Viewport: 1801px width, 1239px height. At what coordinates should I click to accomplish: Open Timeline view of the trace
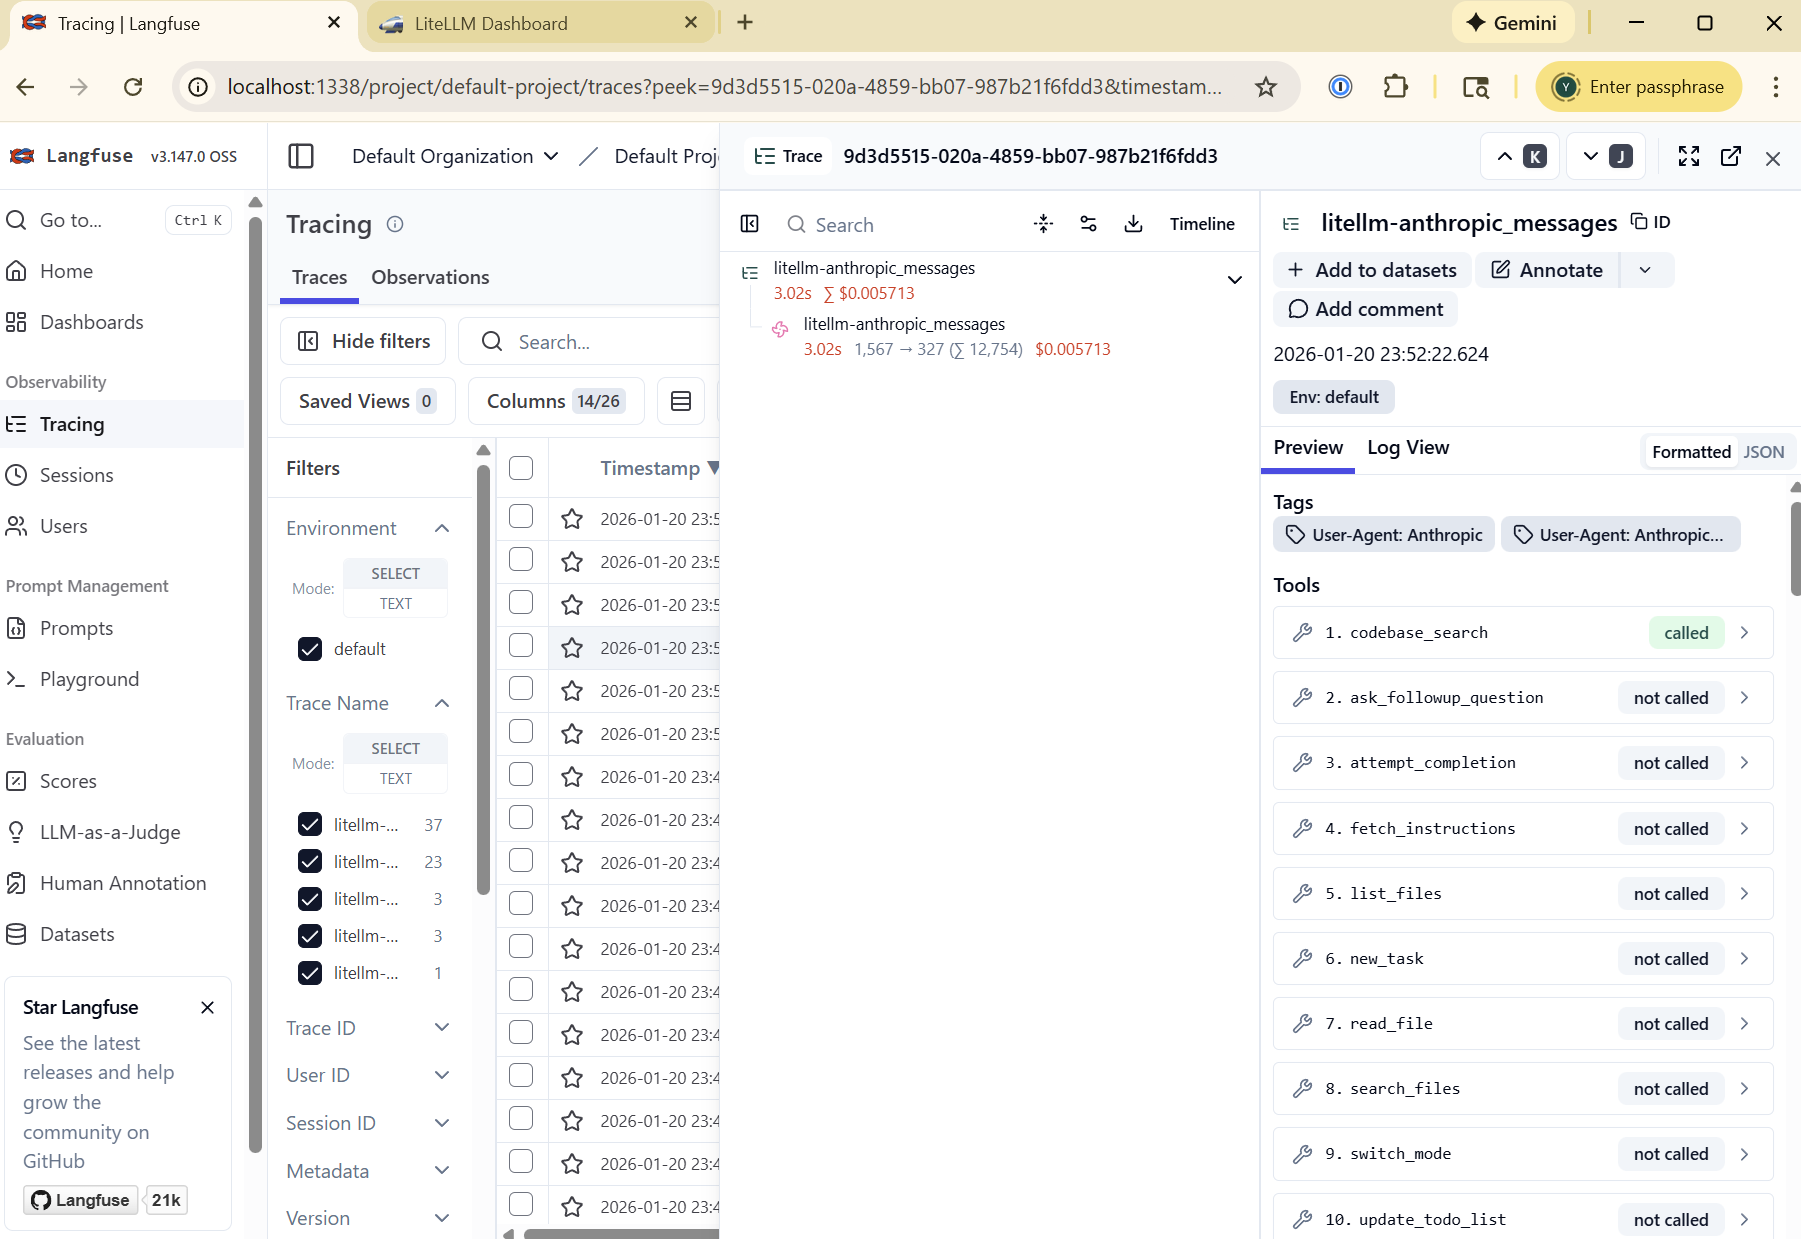pos(1202,224)
